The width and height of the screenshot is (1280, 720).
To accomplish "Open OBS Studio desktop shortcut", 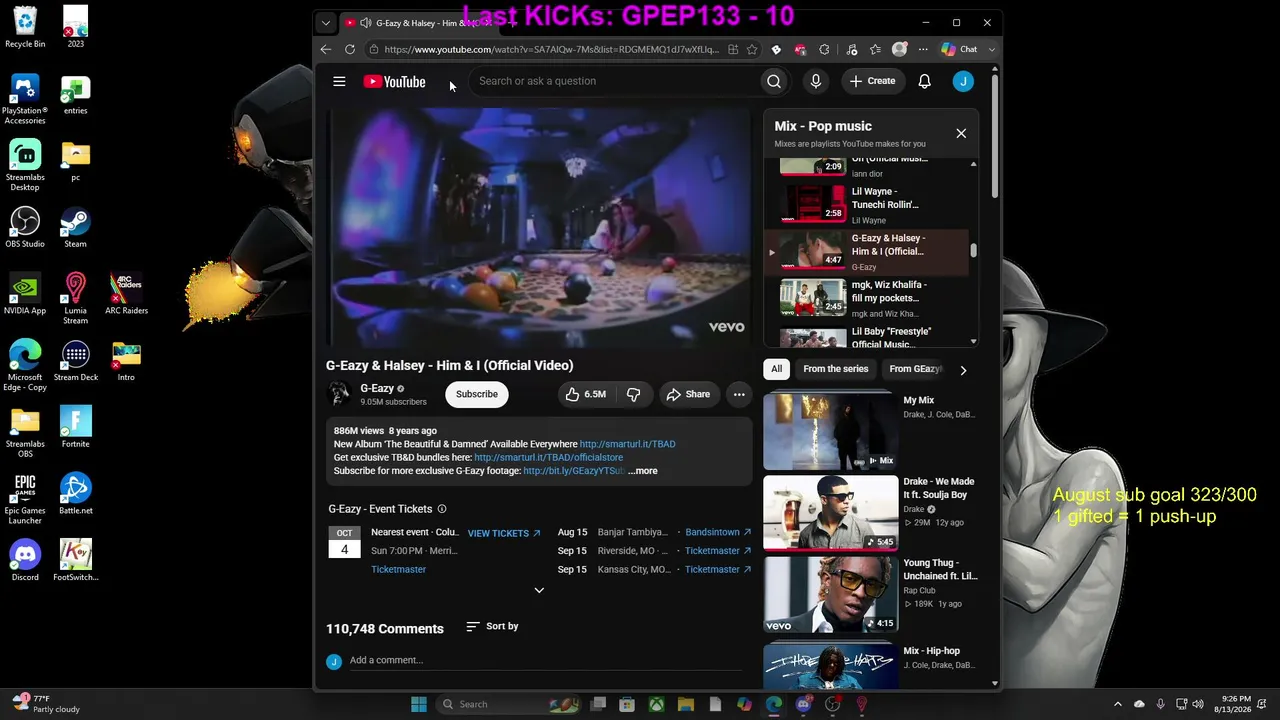I will [x=25, y=228].
